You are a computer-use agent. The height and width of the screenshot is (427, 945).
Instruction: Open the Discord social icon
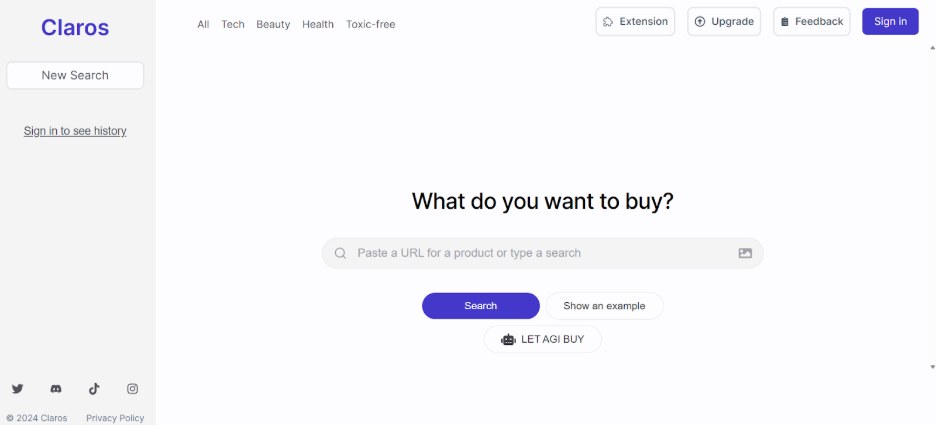(x=56, y=389)
